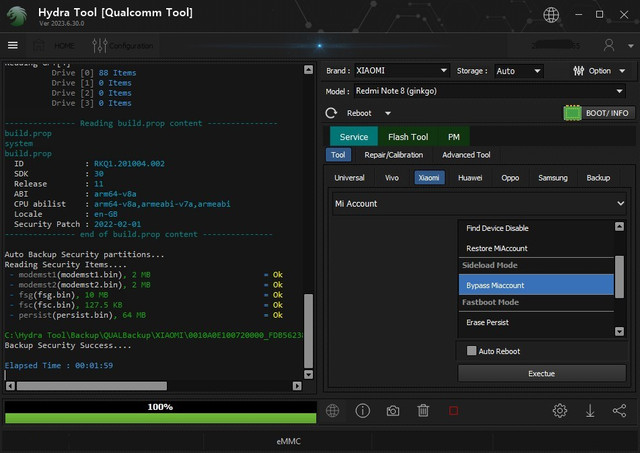The height and width of the screenshot is (453, 640).
Task: Open the Mi Account dropdown
Action: tap(480, 203)
